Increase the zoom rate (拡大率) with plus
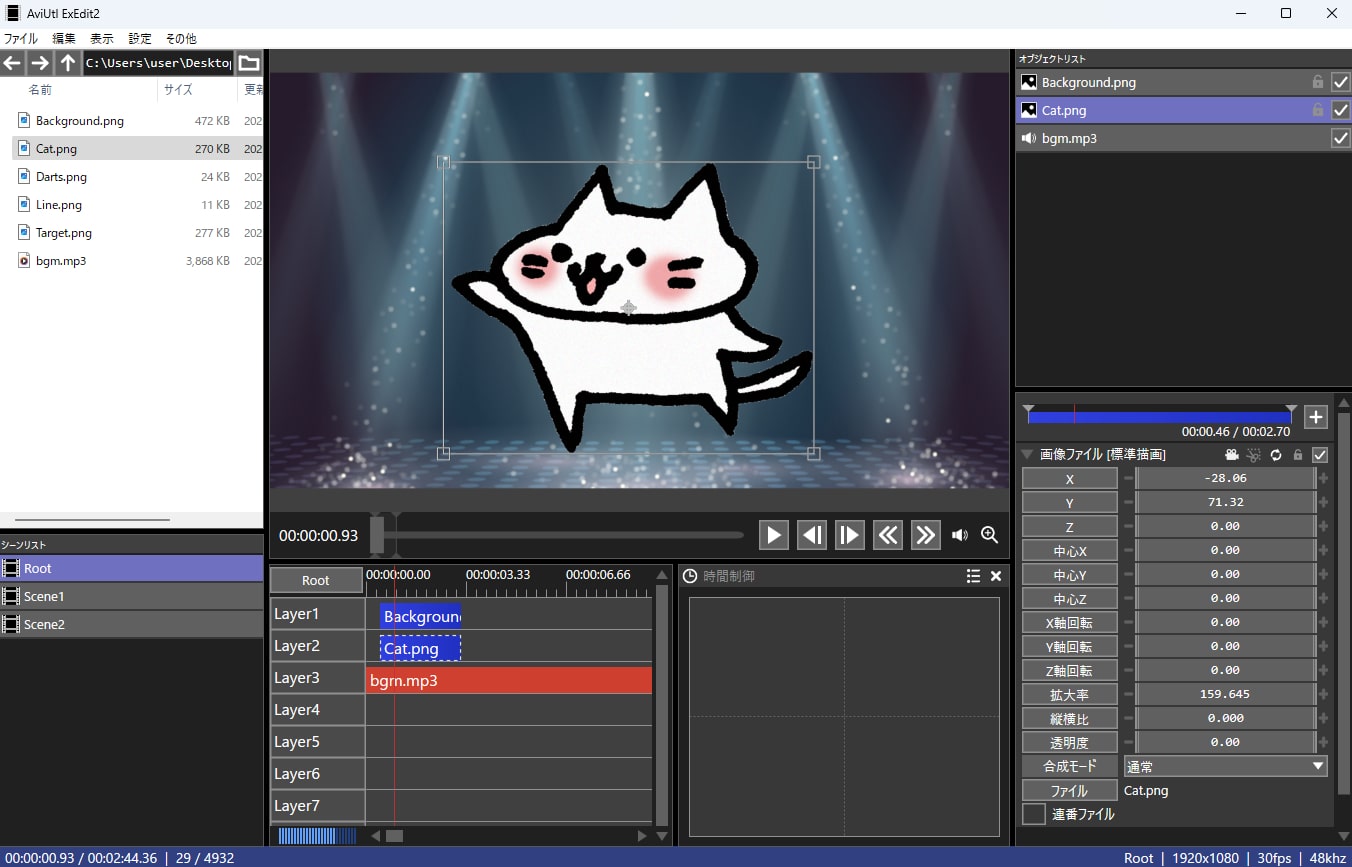 point(1324,694)
